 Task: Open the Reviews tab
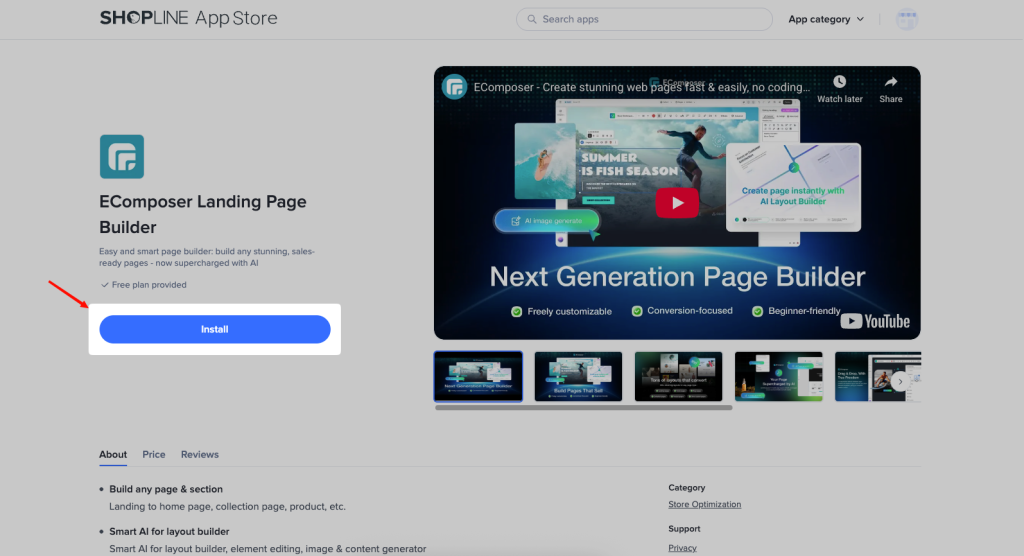click(199, 454)
